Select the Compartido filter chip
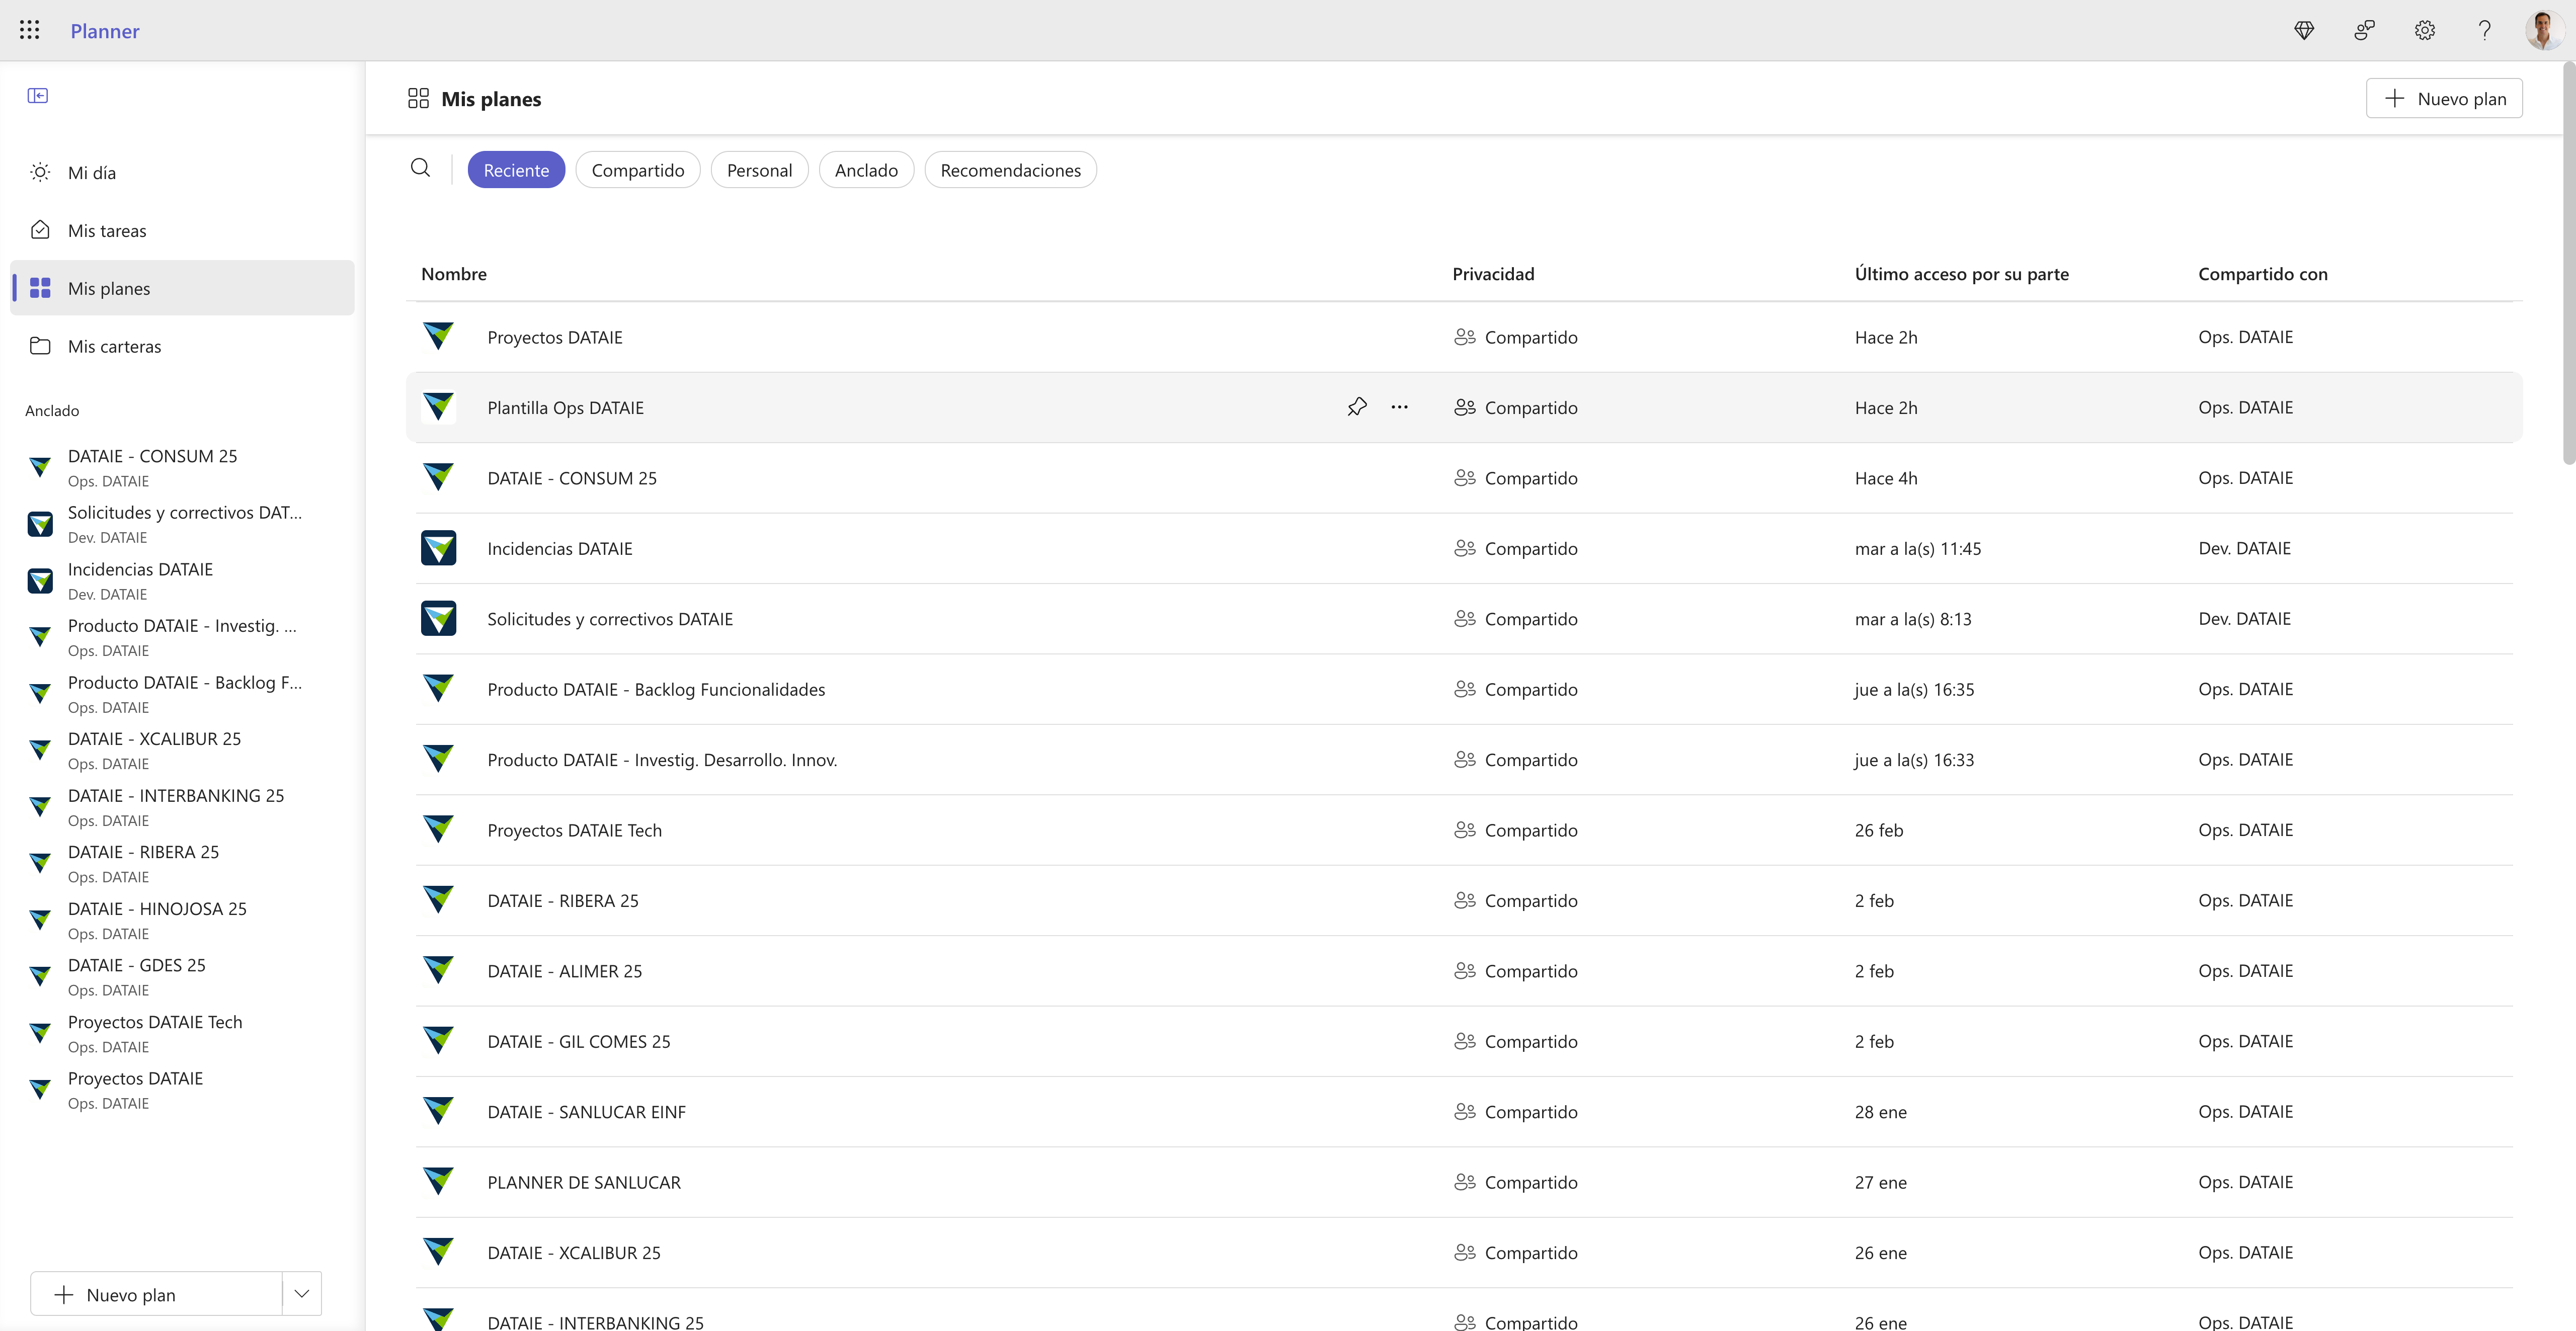2576x1331 pixels. tap(638, 170)
